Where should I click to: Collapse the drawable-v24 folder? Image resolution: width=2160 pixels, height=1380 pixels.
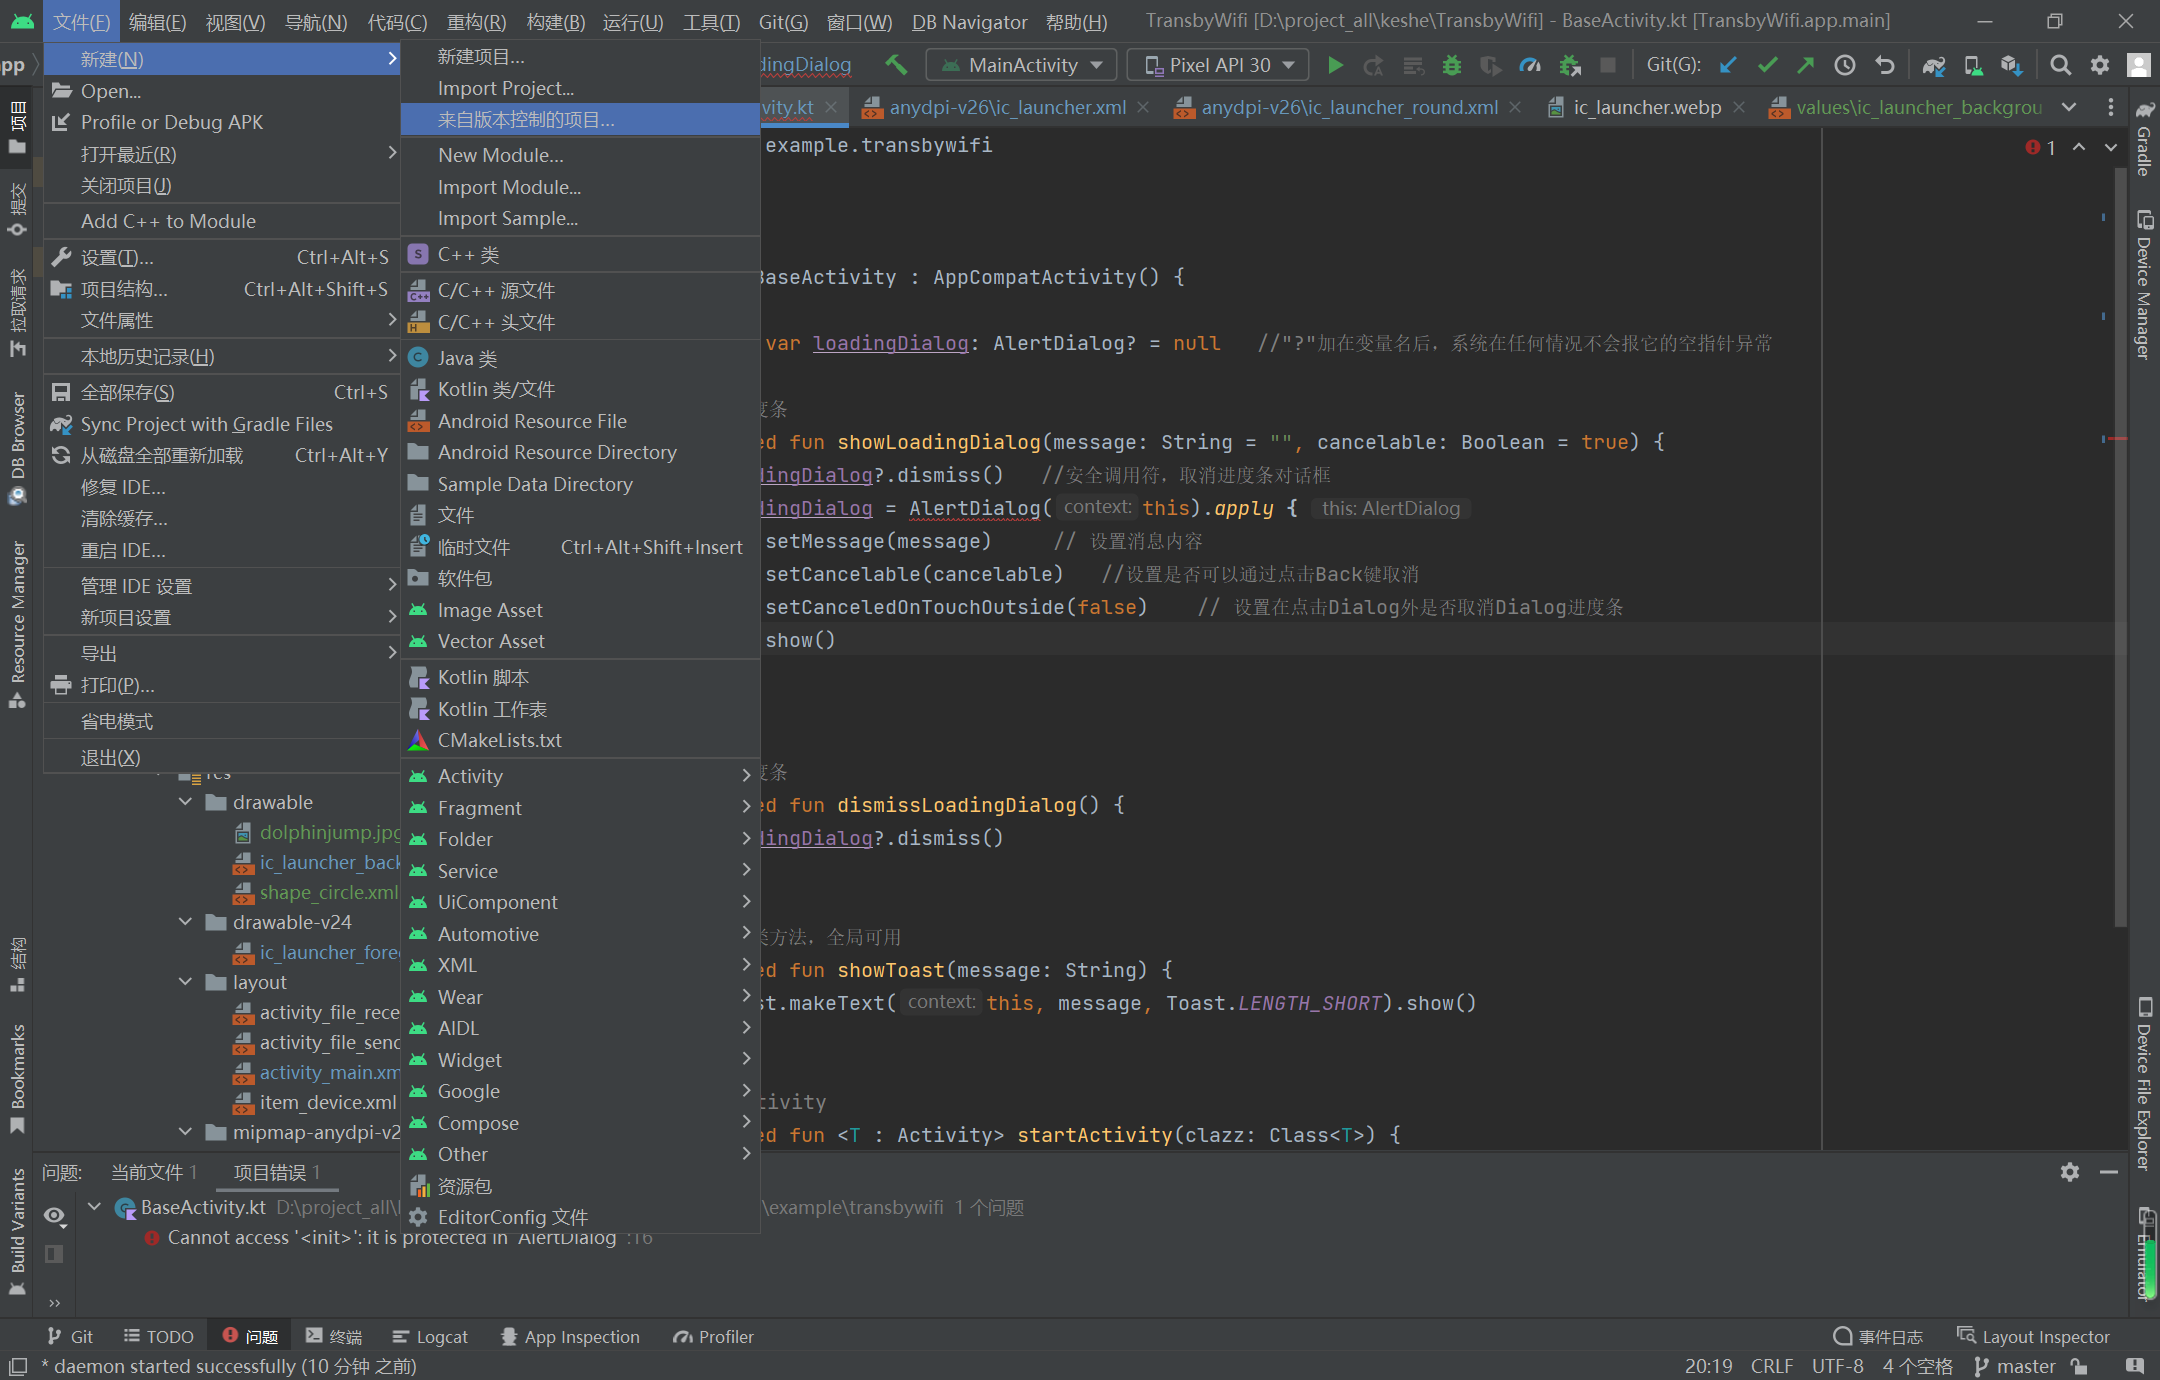point(186,922)
